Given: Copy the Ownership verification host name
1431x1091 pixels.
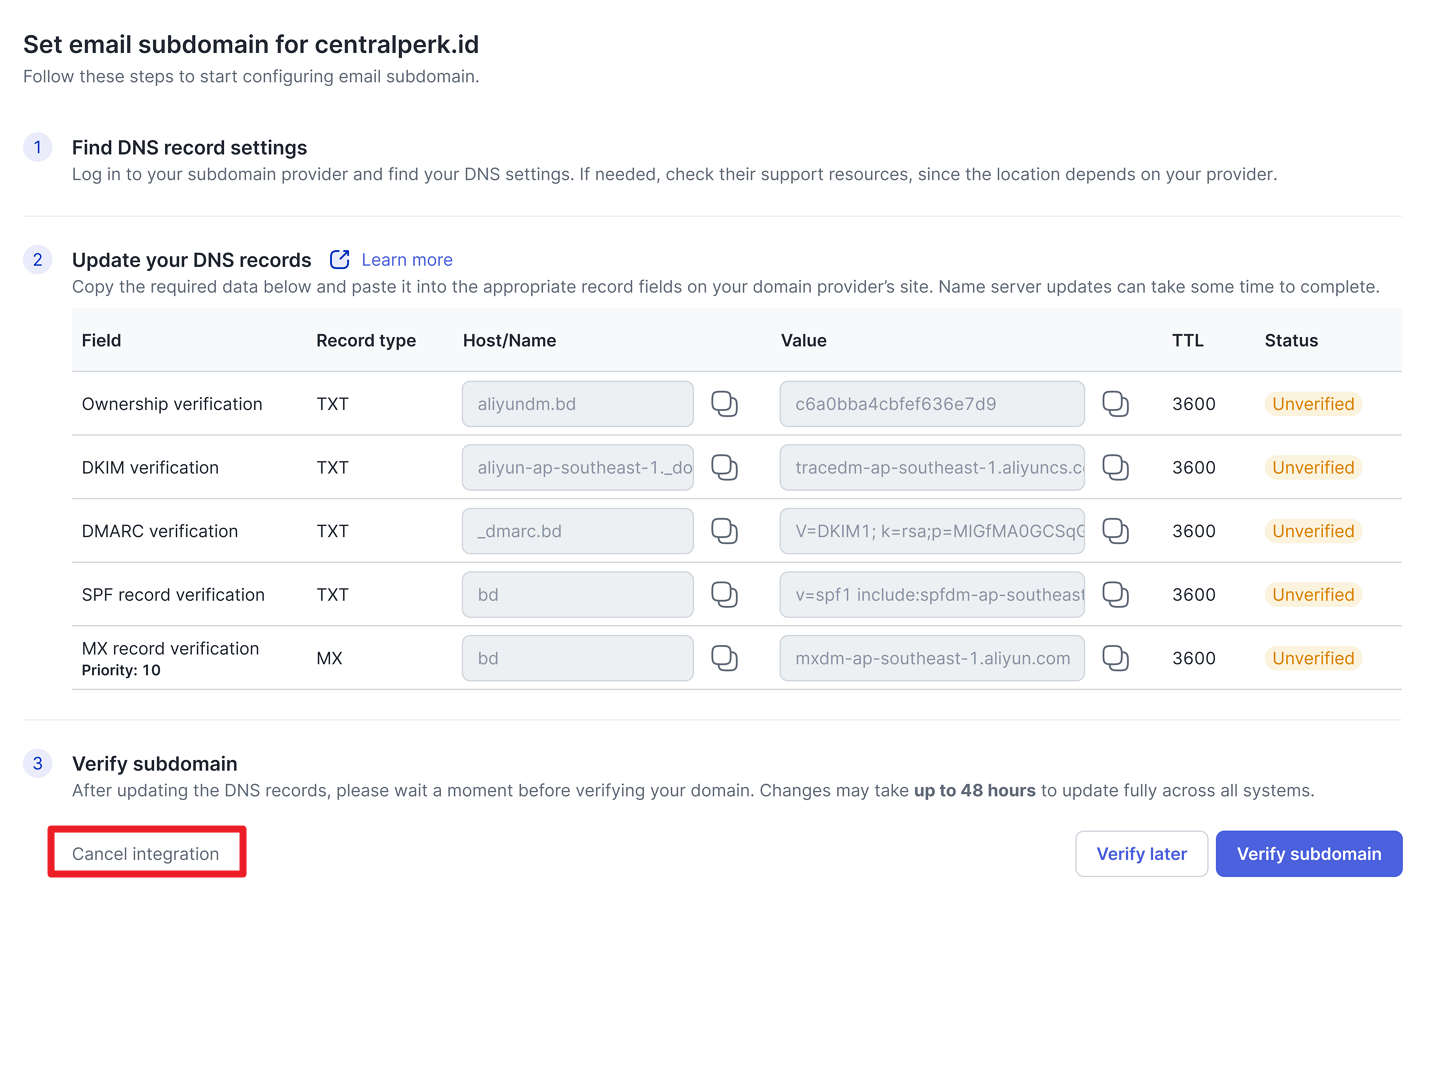Looking at the screenshot, I should pyautogui.click(x=724, y=404).
